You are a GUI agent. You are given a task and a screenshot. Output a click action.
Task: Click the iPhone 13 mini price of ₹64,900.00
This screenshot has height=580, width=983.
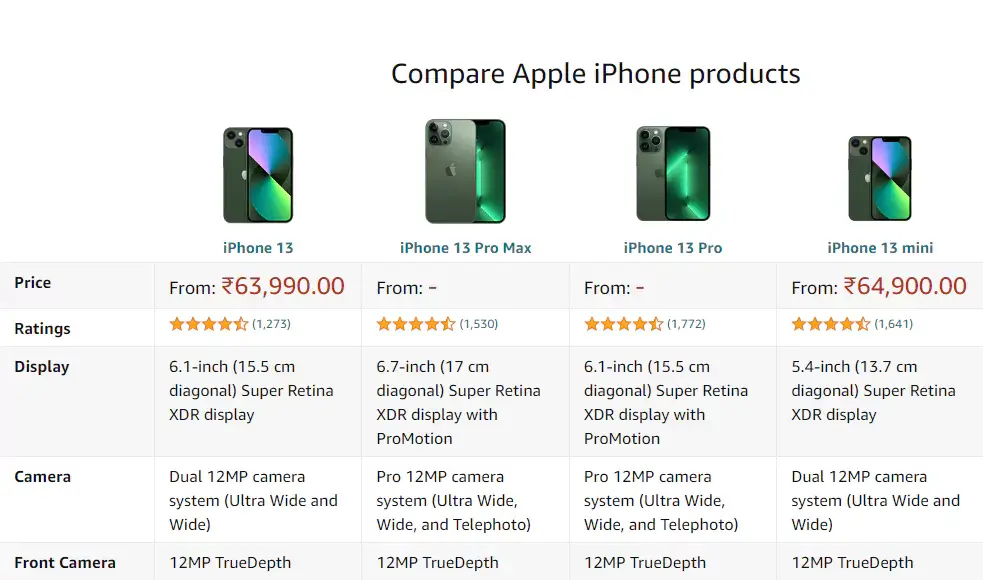point(903,285)
